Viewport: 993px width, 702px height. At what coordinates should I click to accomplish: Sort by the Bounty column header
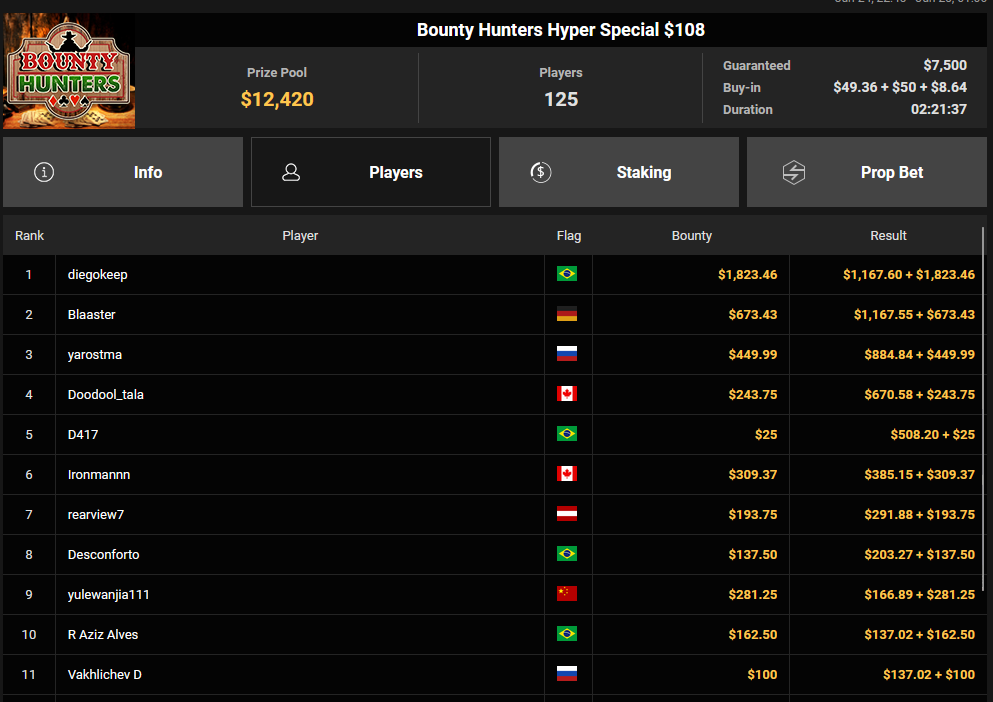point(692,236)
